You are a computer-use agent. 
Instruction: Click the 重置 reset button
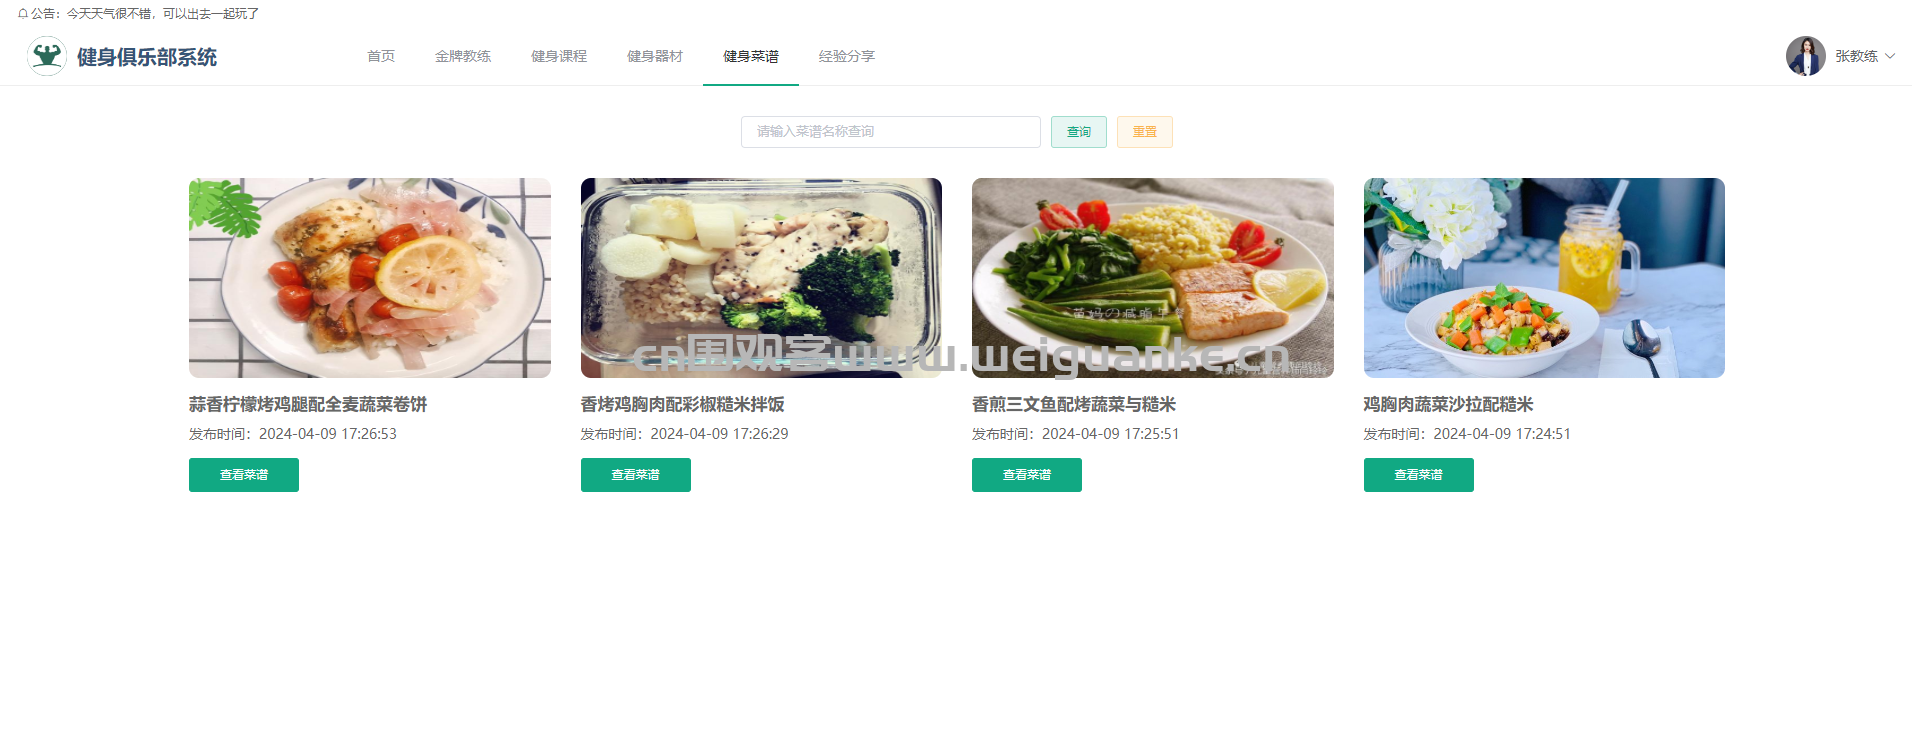tap(1145, 132)
